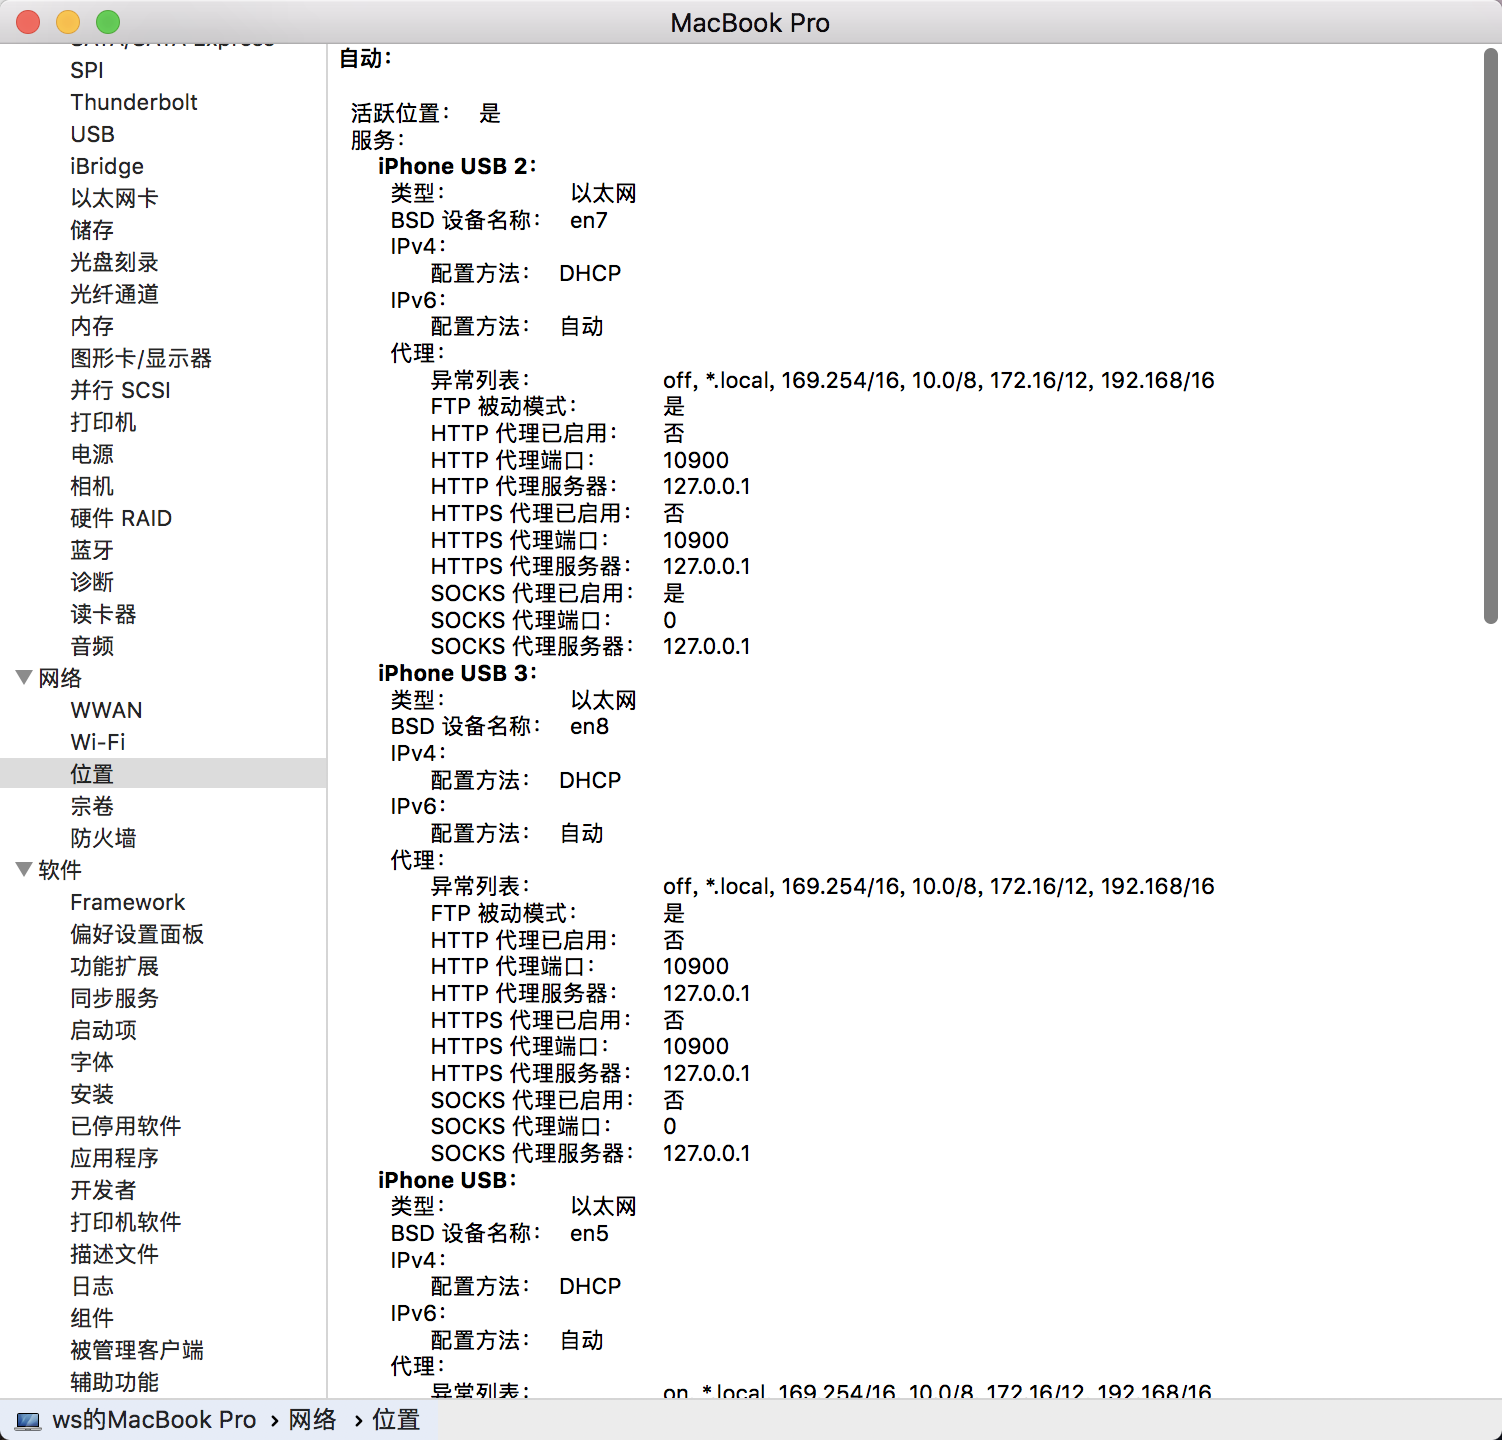Click the yellow minimize window button
Screen dimensions: 1502x1440
point(68,22)
